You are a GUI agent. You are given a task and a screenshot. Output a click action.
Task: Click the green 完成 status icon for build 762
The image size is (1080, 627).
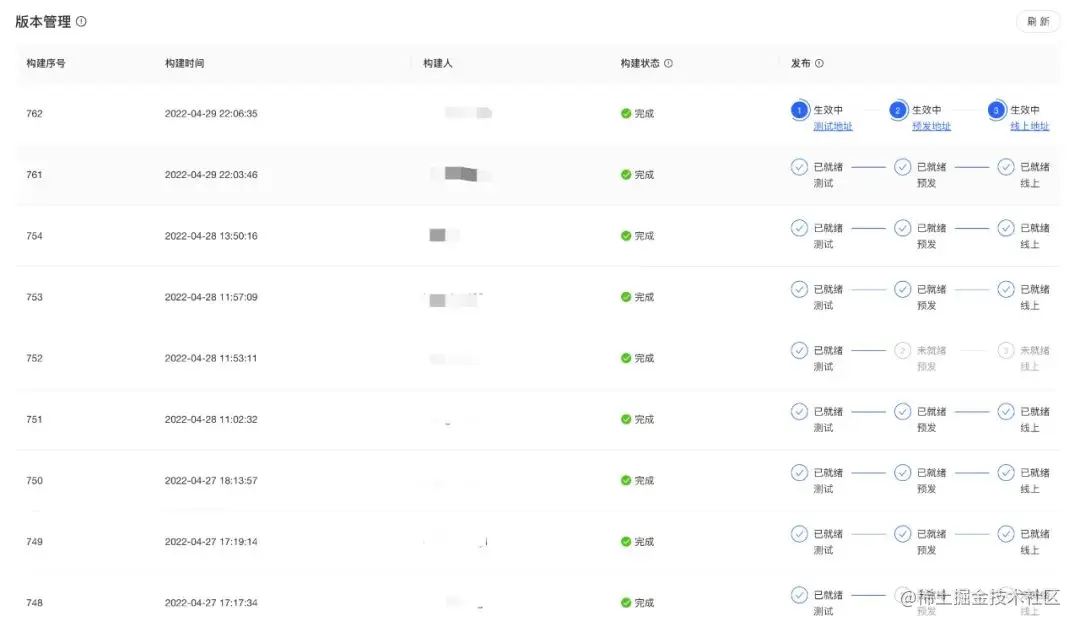click(627, 113)
